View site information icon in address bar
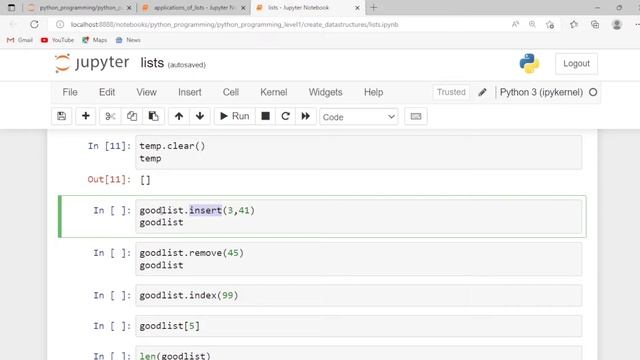The height and width of the screenshot is (360, 640). pyautogui.click(x=60, y=24)
